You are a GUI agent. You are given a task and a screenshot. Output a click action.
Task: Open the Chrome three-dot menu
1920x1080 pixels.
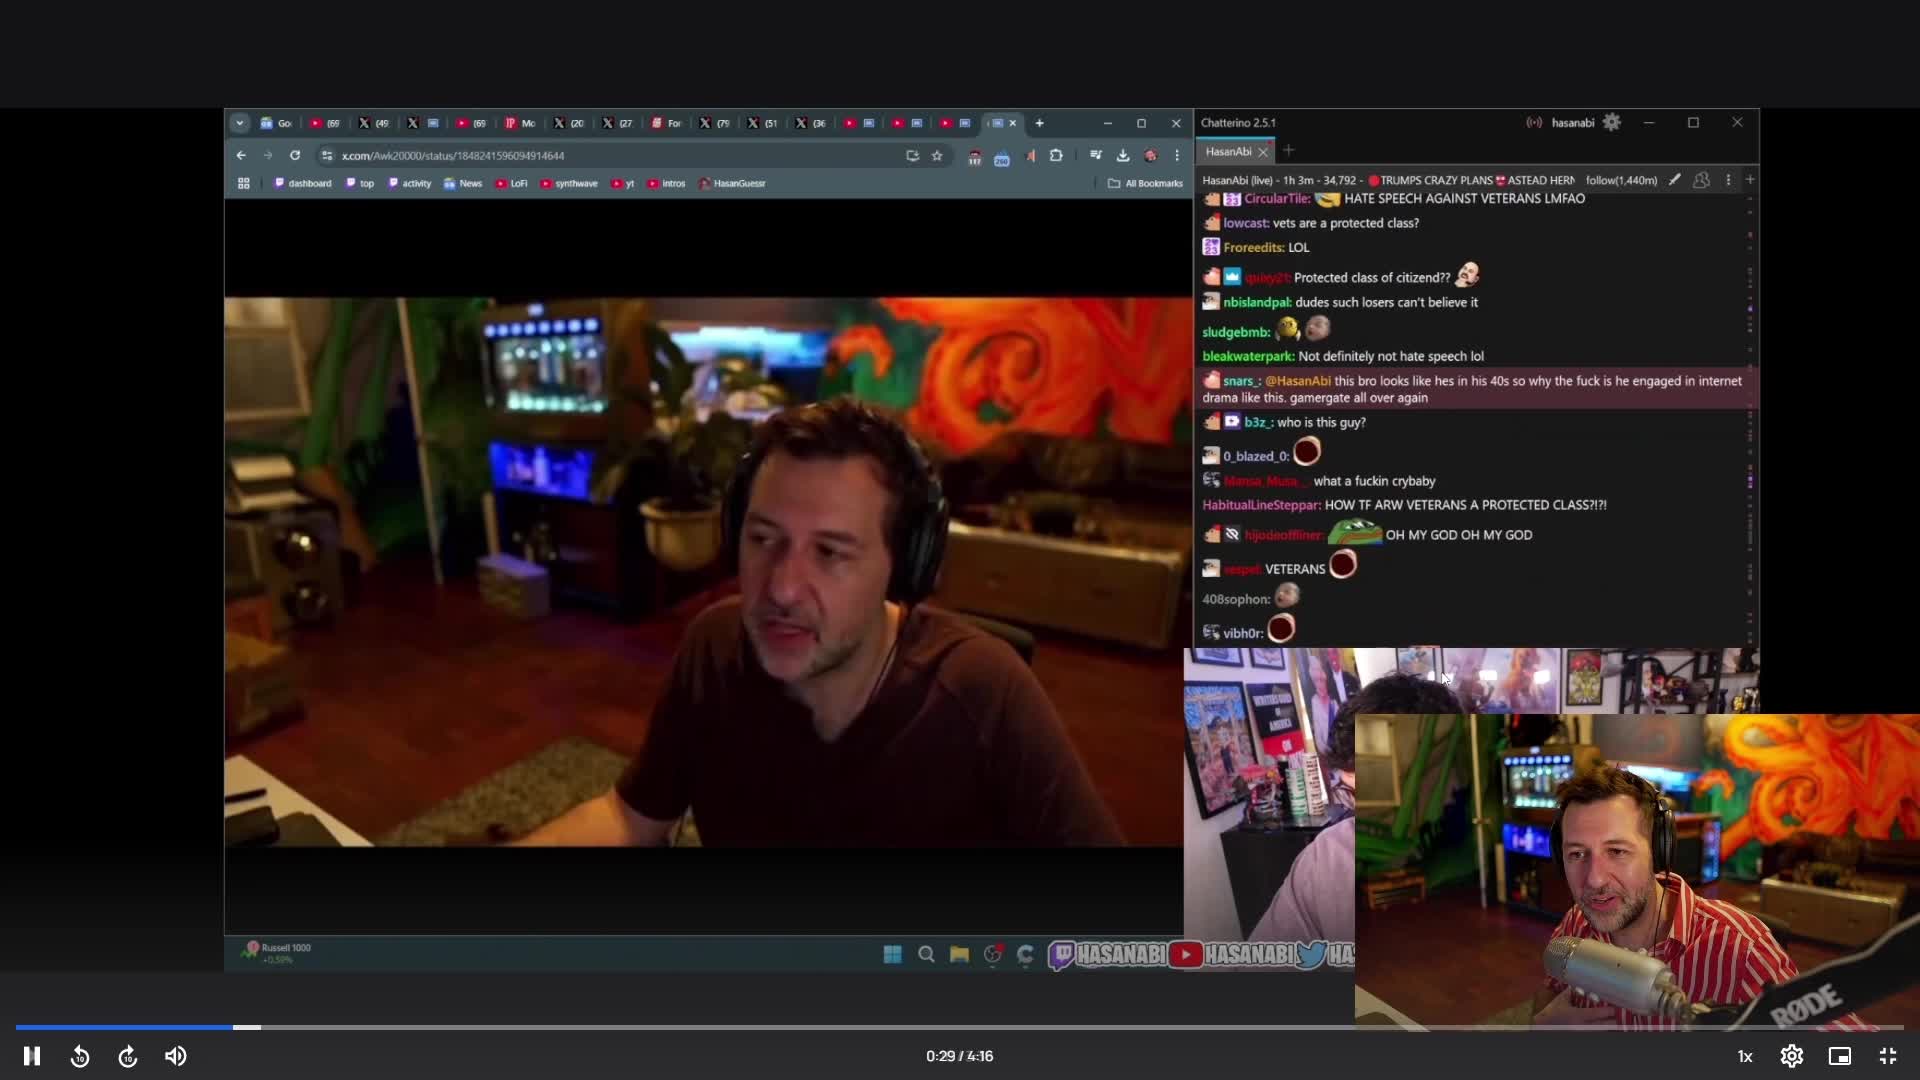click(x=1177, y=156)
